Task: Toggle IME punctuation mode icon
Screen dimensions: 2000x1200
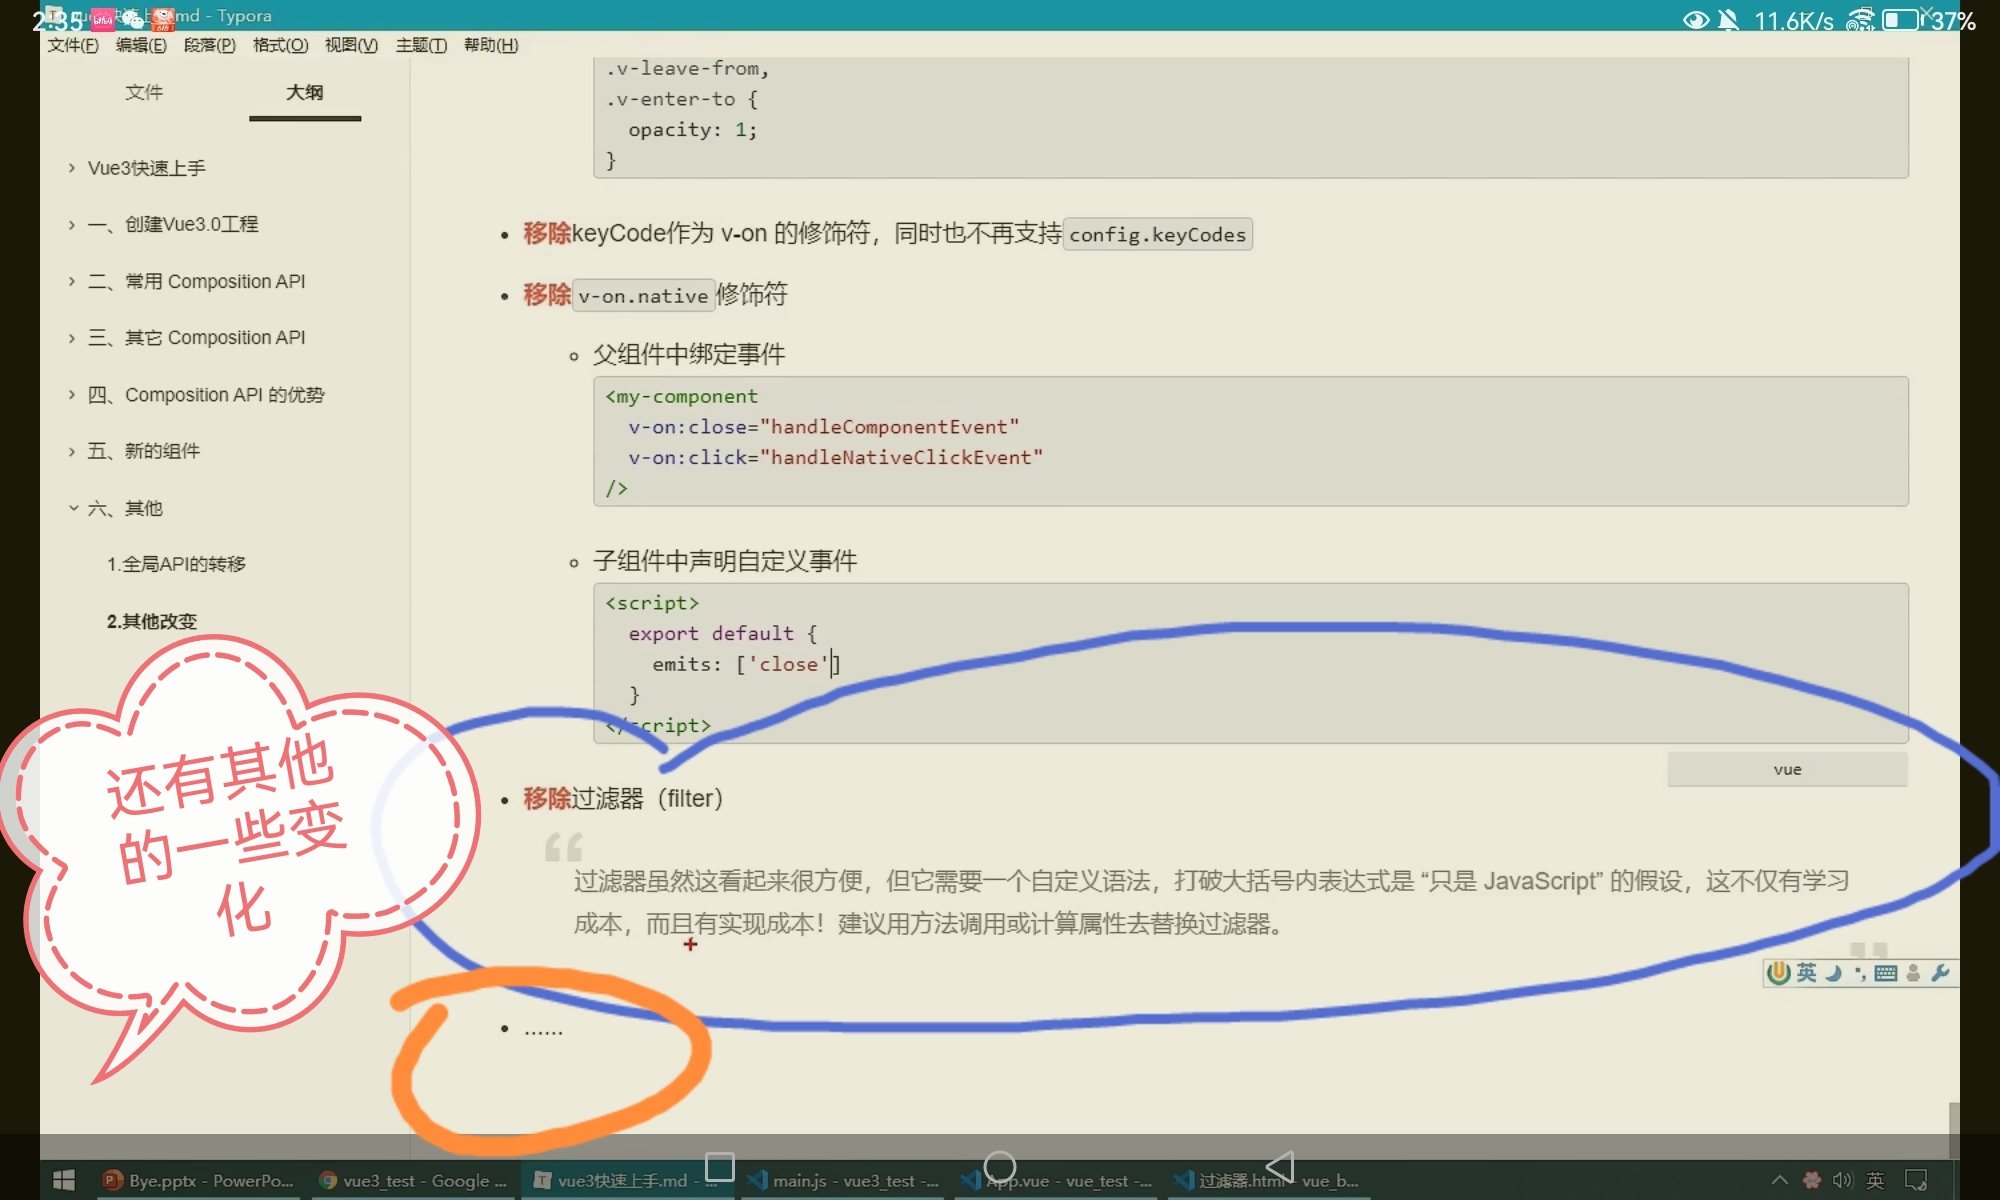Action: (1860, 973)
